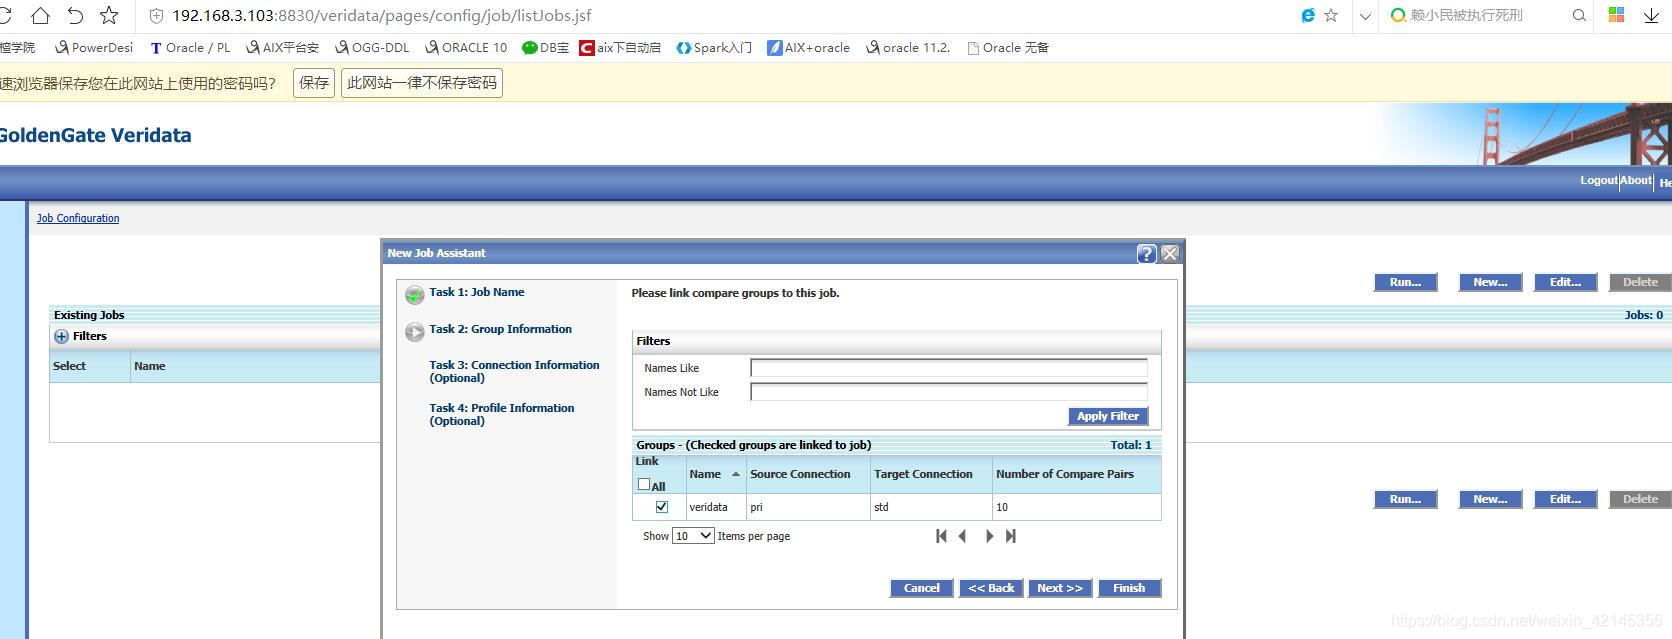Go to Task 2: Group Information

[501, 329]
